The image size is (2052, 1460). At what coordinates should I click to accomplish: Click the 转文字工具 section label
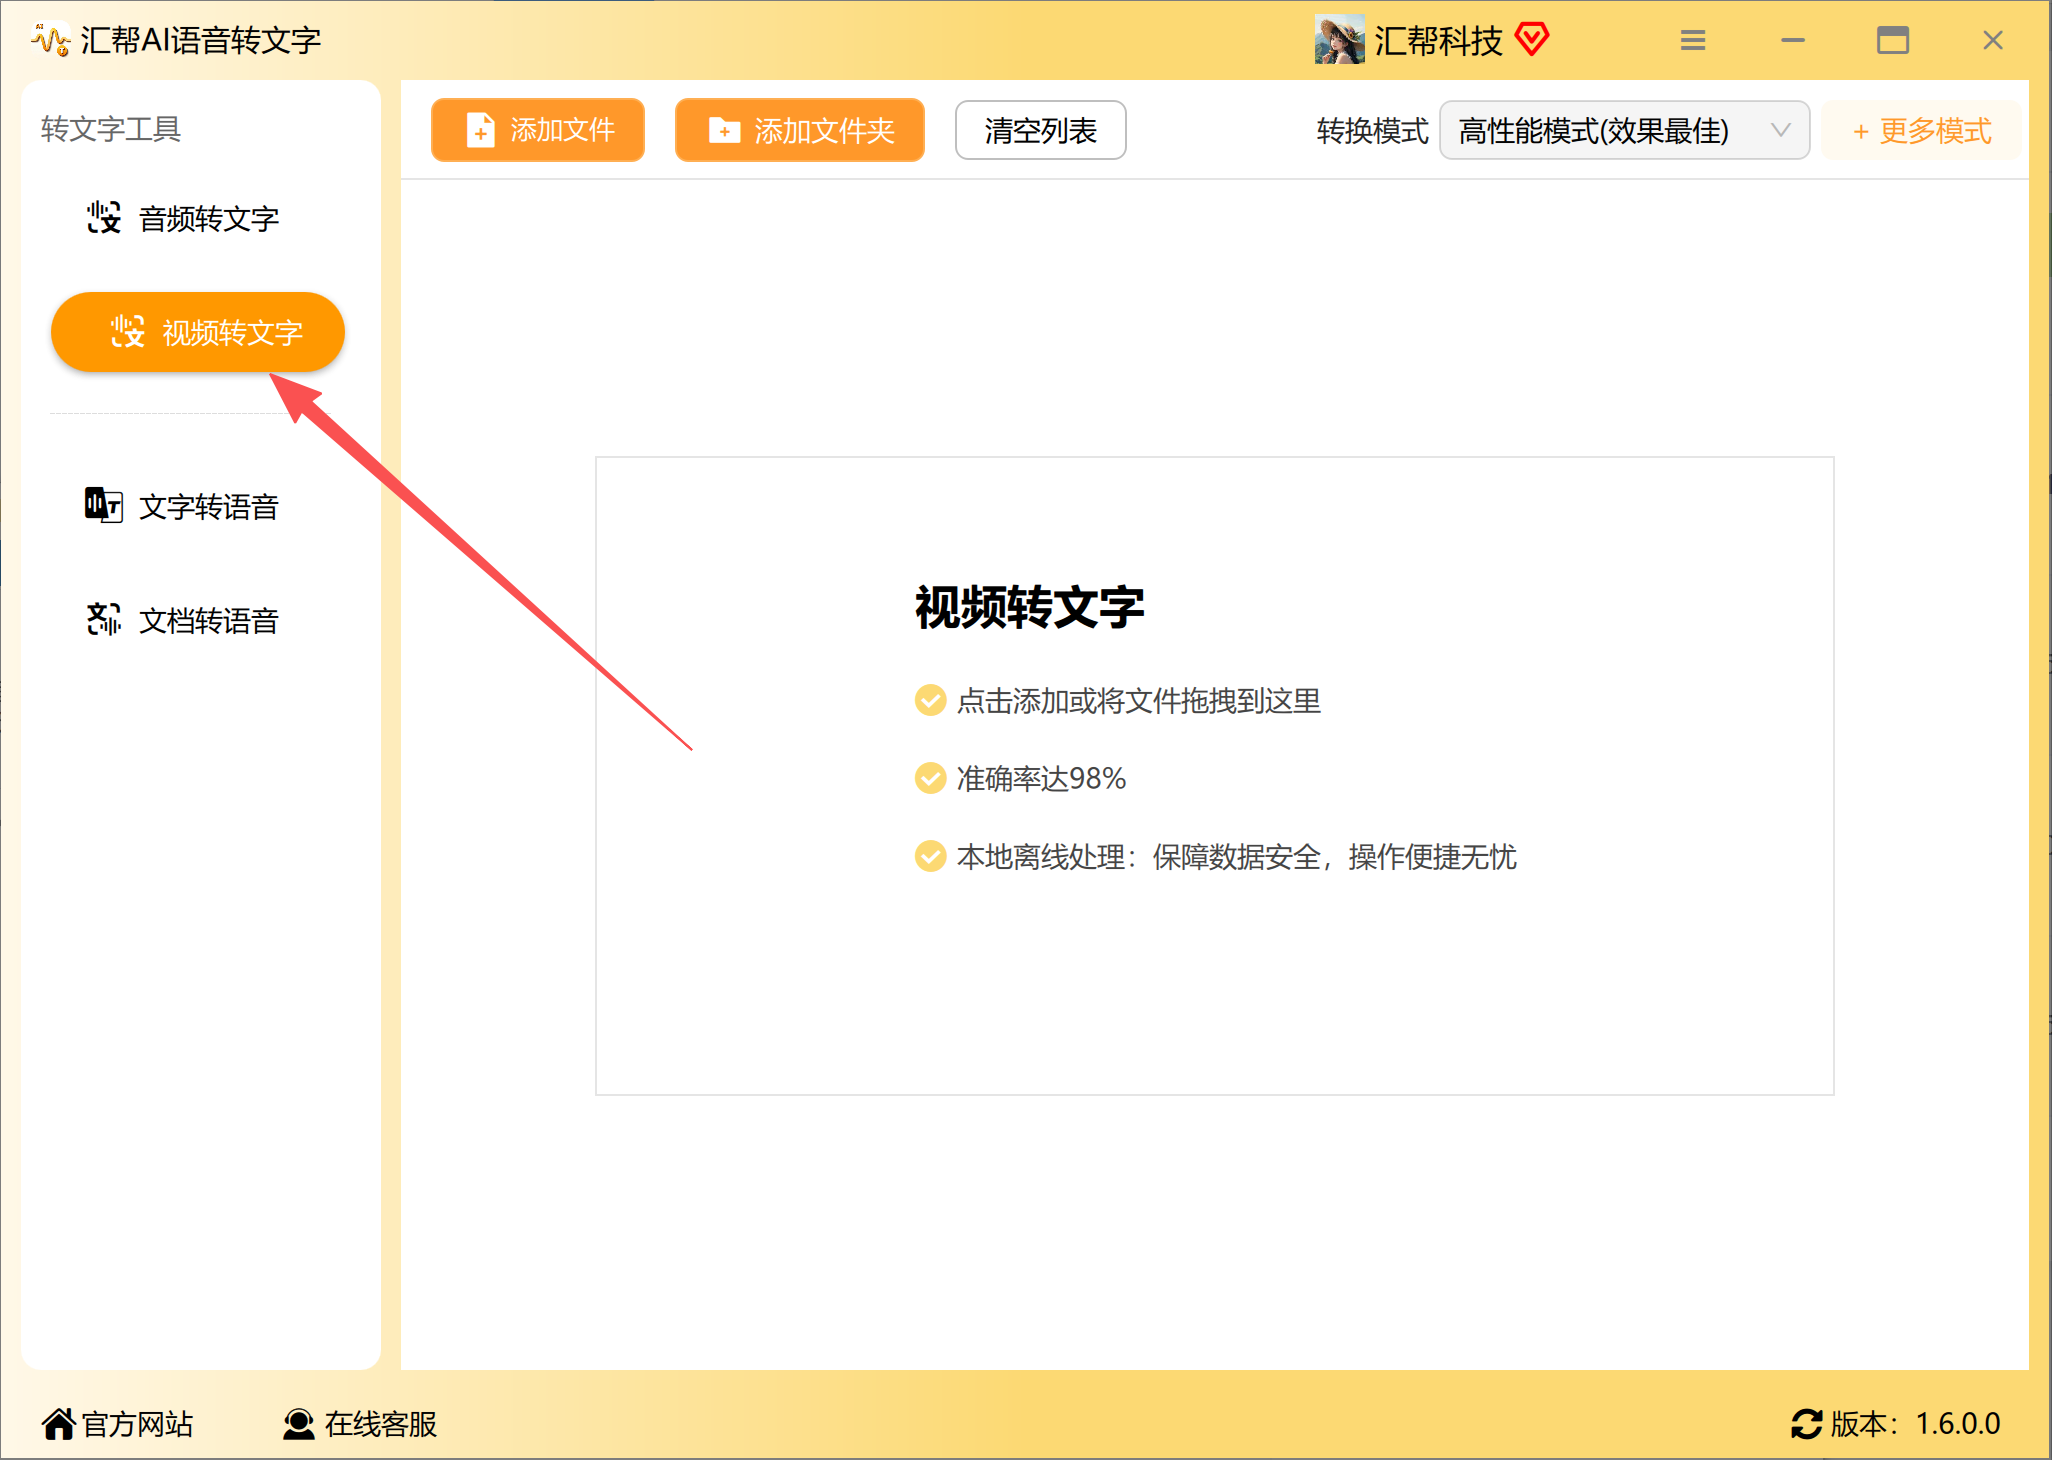pos(111,129)
